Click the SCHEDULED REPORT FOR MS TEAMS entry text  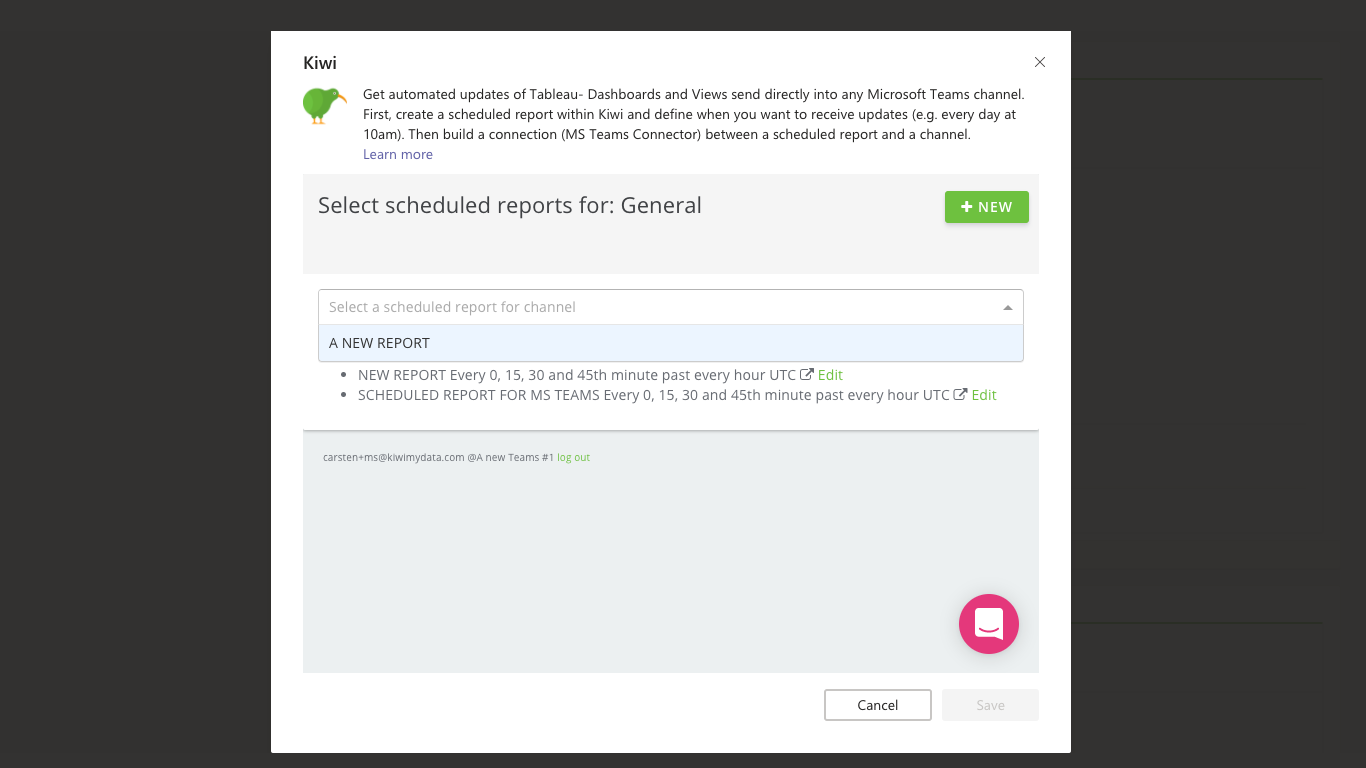(x=653, y=395)
